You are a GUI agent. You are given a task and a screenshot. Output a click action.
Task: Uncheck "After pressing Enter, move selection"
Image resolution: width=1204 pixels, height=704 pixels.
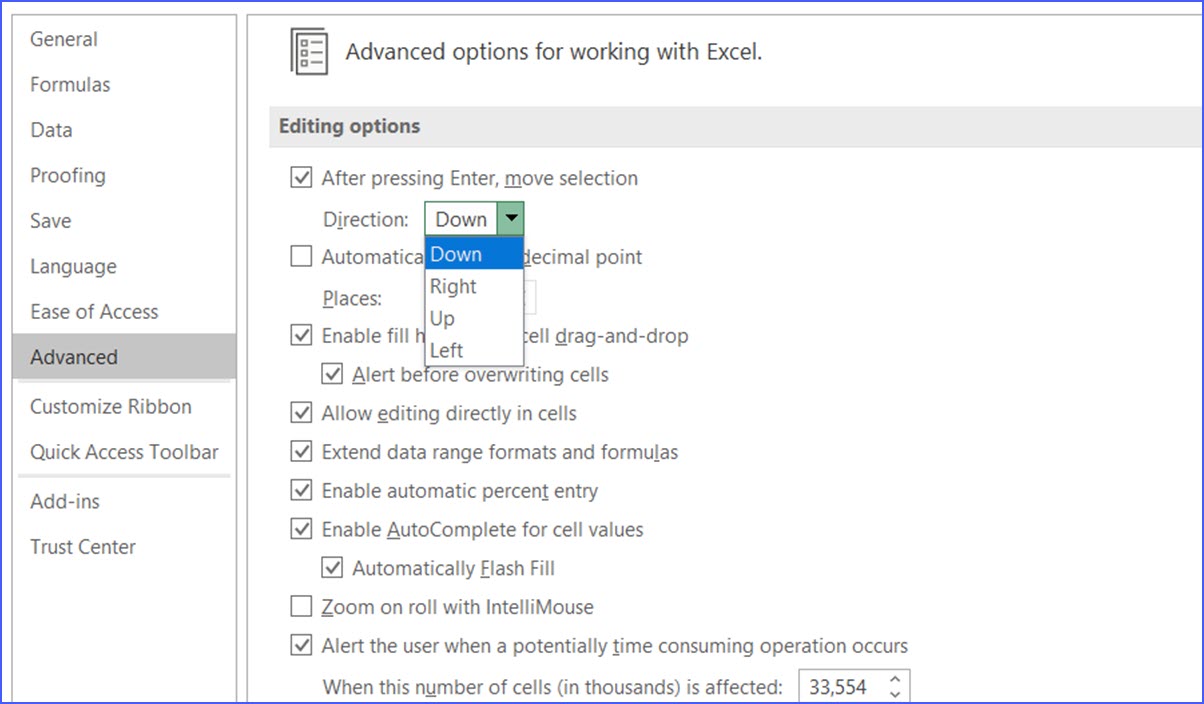tap(301, 177)
